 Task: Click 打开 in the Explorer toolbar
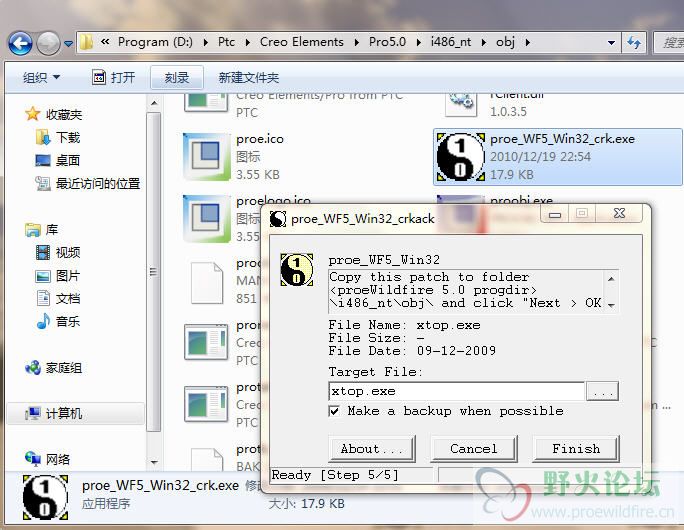[x=114, y=78]
